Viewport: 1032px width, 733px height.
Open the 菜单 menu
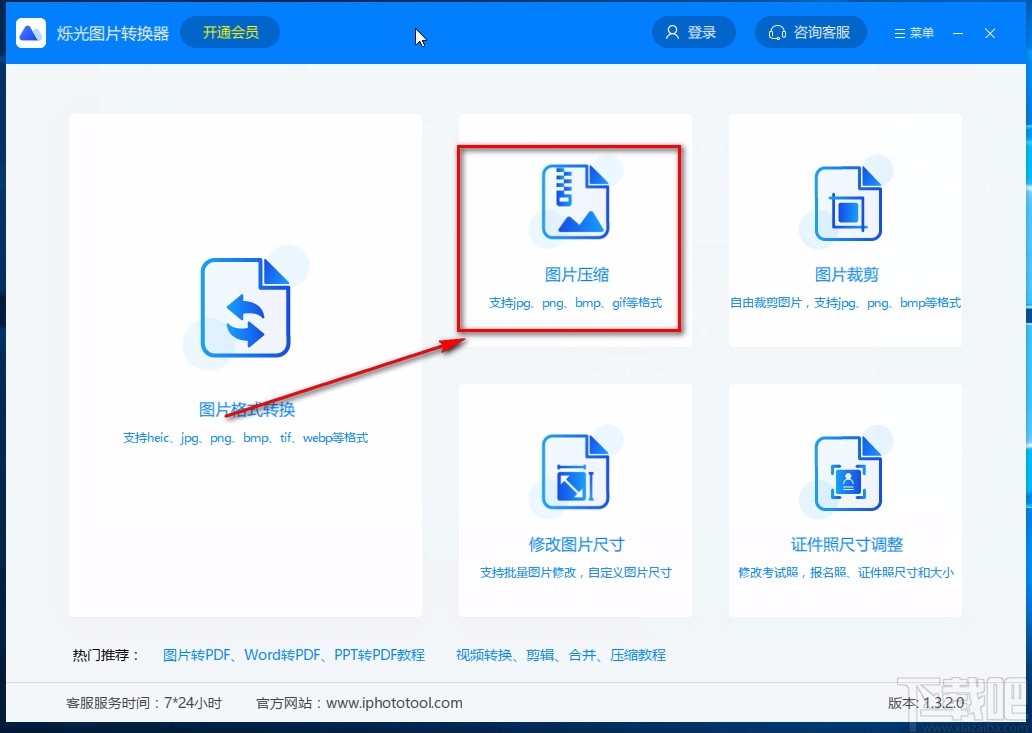[912, 31]
